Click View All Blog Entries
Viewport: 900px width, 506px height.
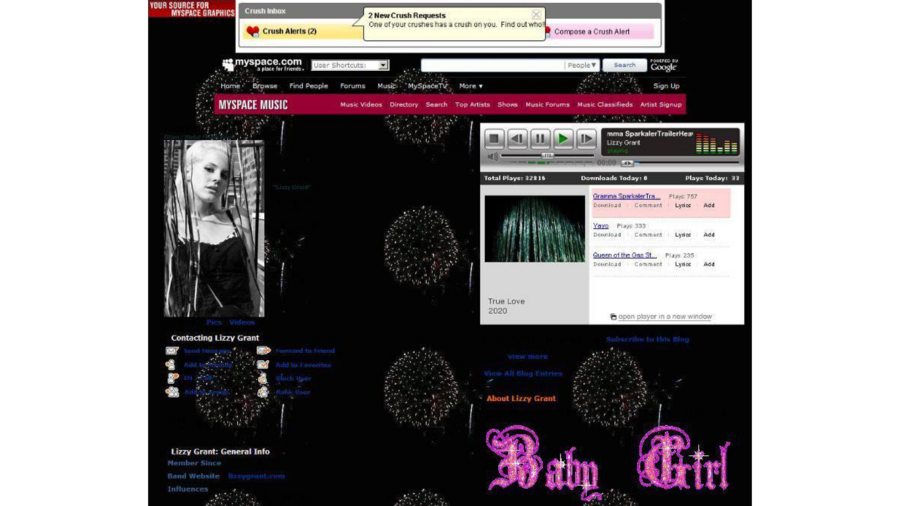522,373
